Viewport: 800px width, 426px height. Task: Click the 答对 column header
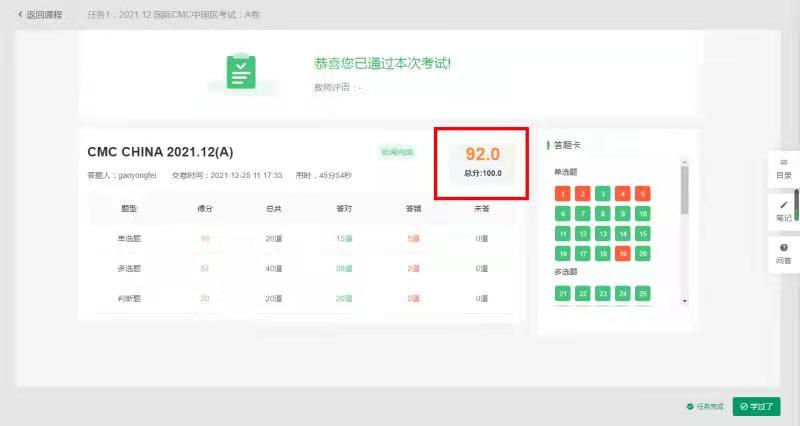[344, 209]
